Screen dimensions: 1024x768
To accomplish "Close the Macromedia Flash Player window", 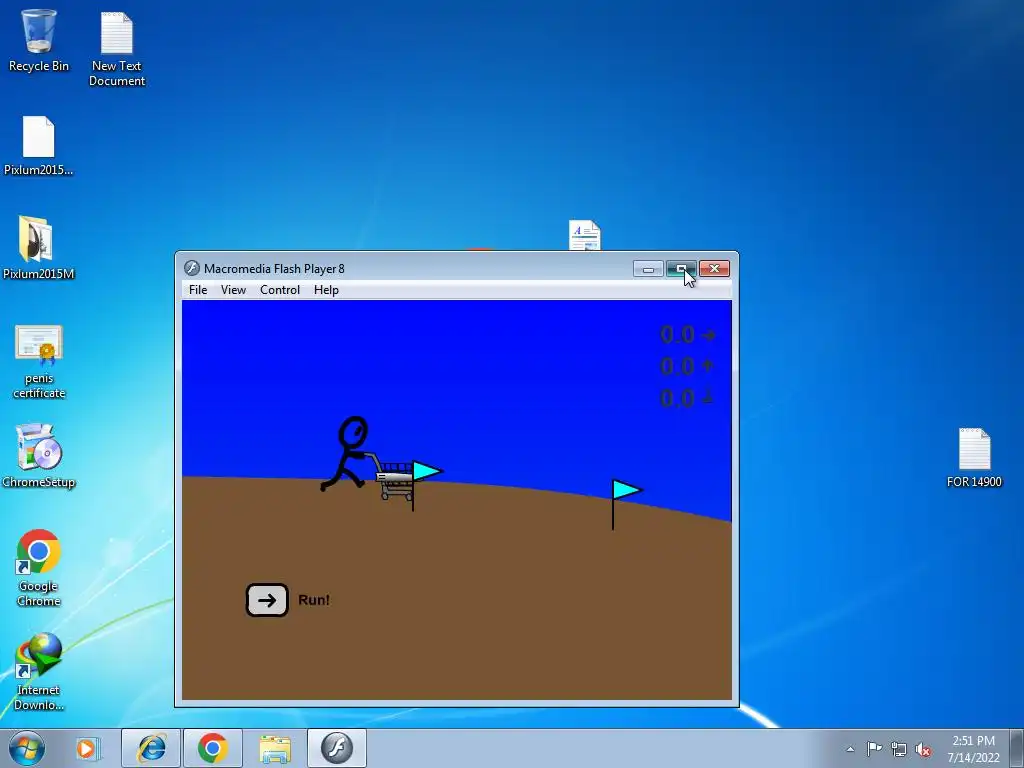I will pyautogui.click(x=714, y=269).
